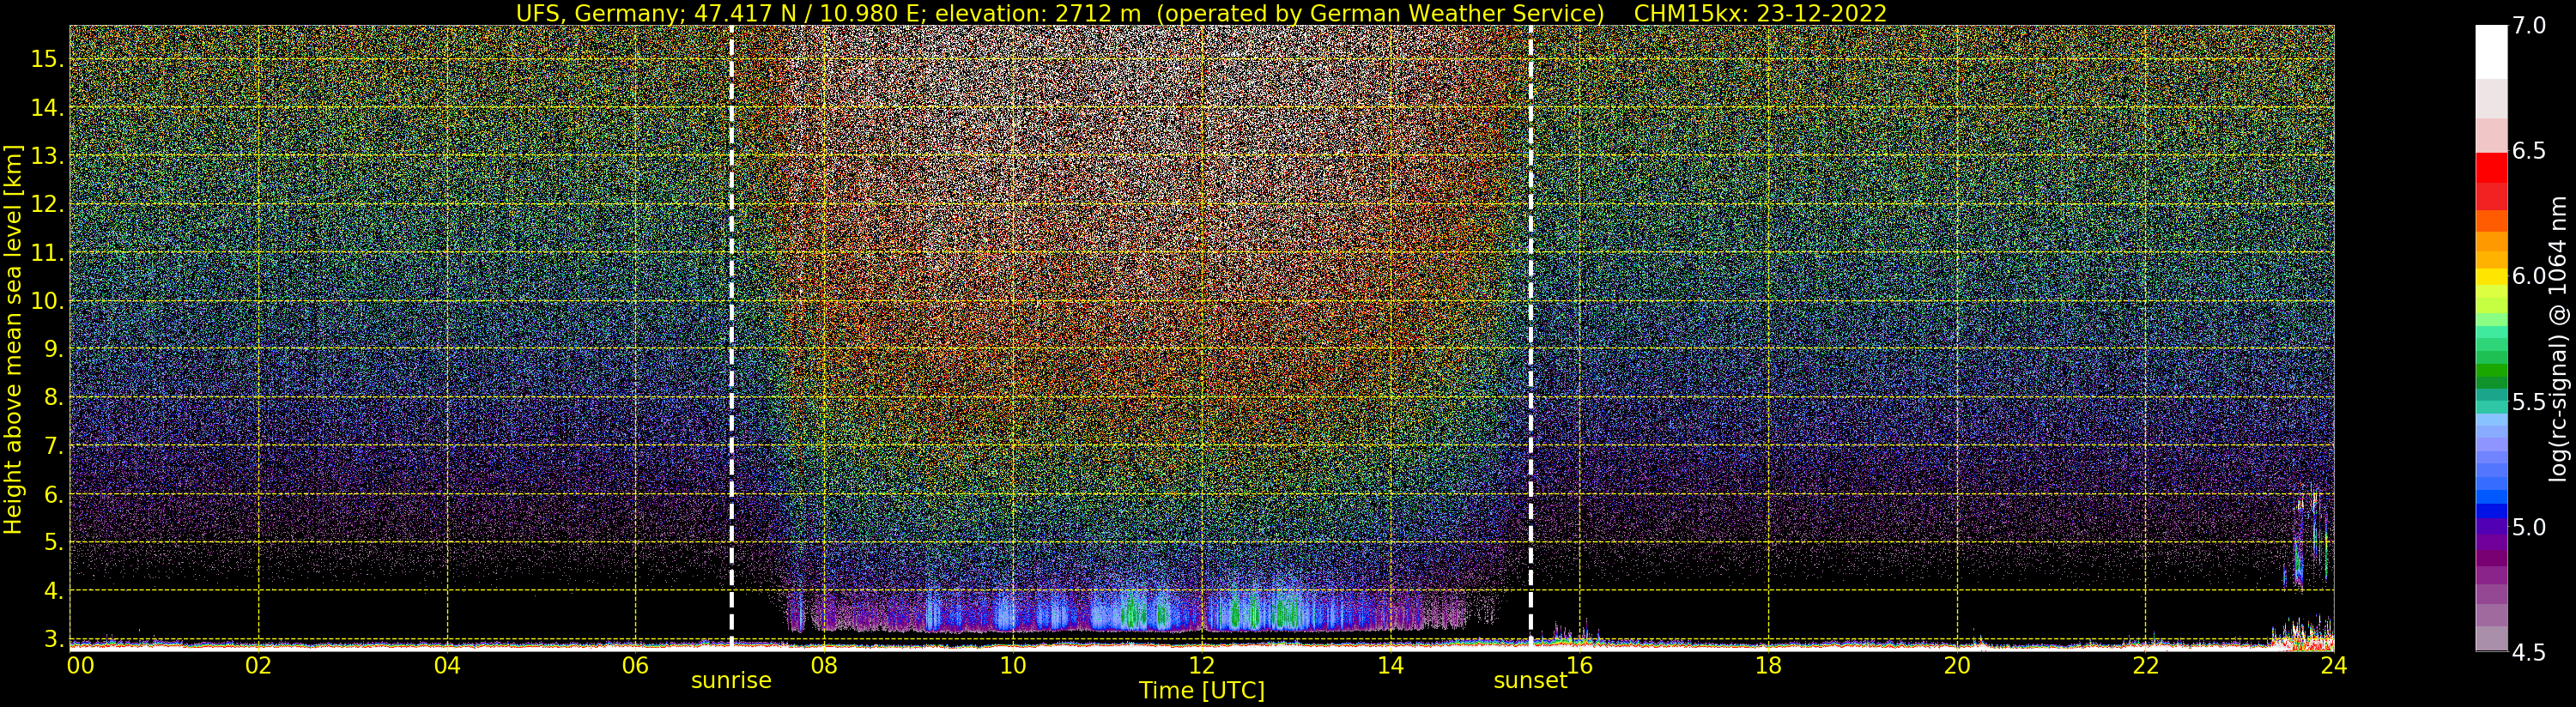
Task: Click the 13. km tick on the height axis
Action: tap(47, 156)
